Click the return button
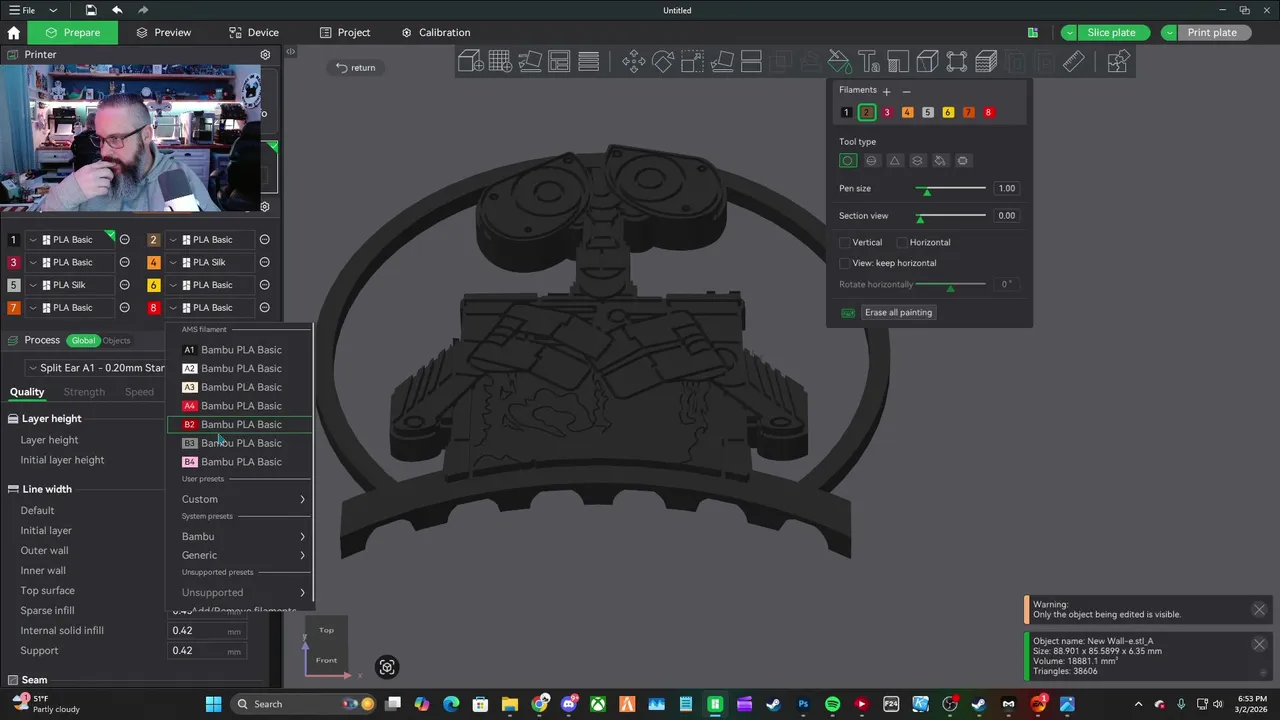The image size is (1280, 720). pyautogui.click(x=356, y=68)
